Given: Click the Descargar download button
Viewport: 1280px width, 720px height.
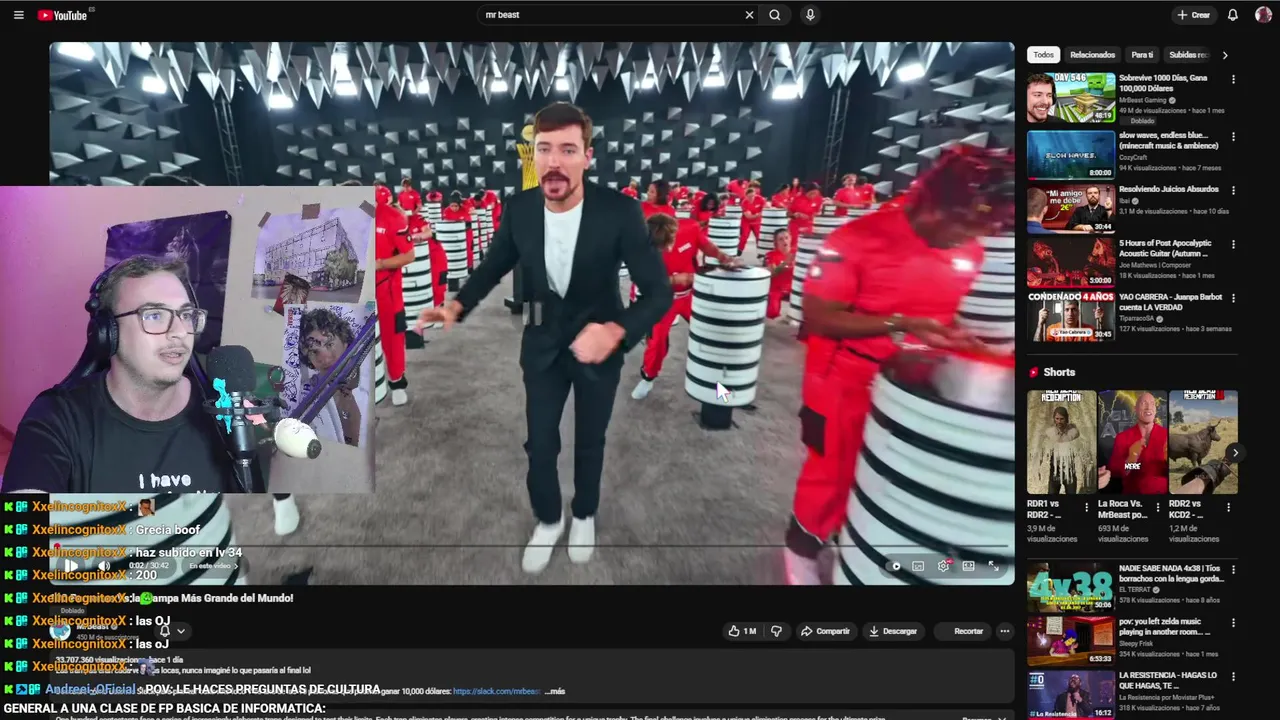Looking at the screenshot, I should coord(893,631).
